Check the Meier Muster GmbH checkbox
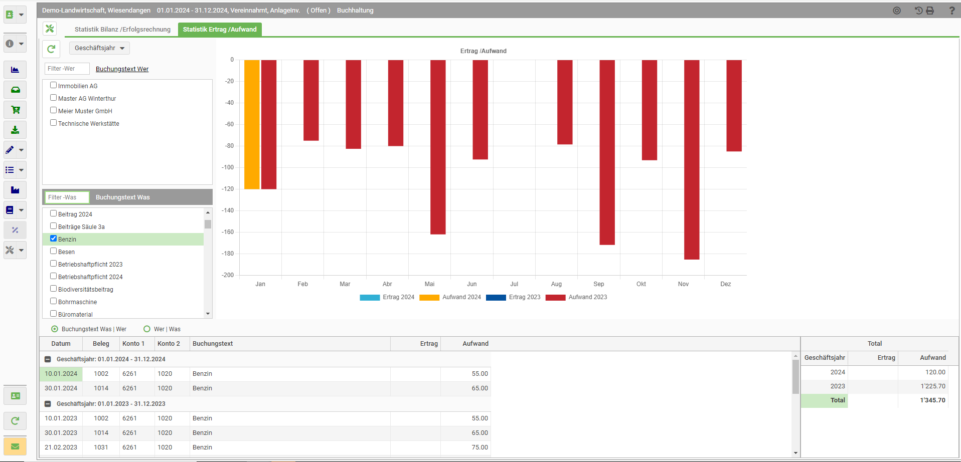 tap(53, 110)
